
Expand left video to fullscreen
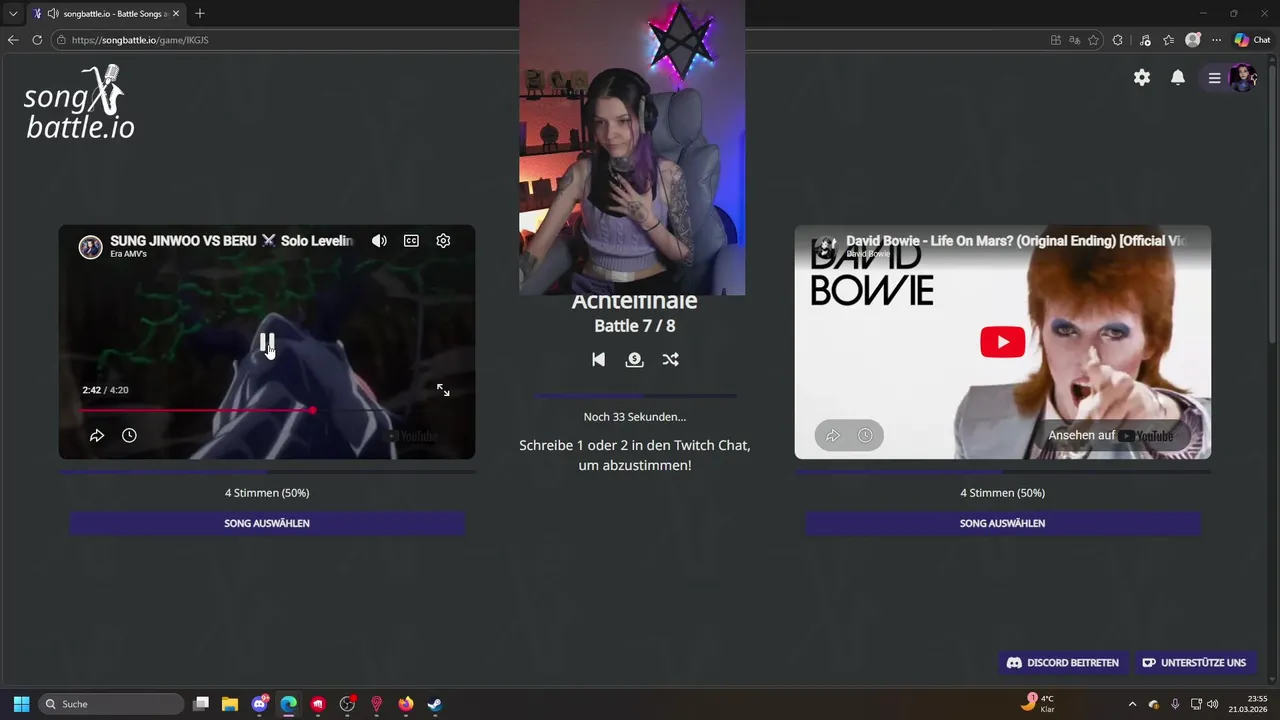[x=443, y=390]
